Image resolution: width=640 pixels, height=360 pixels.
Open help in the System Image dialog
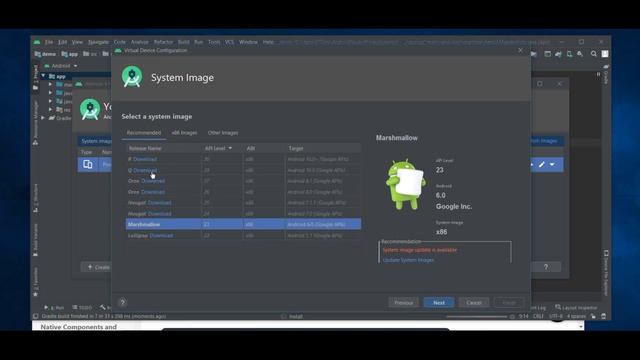click(122, 302)
